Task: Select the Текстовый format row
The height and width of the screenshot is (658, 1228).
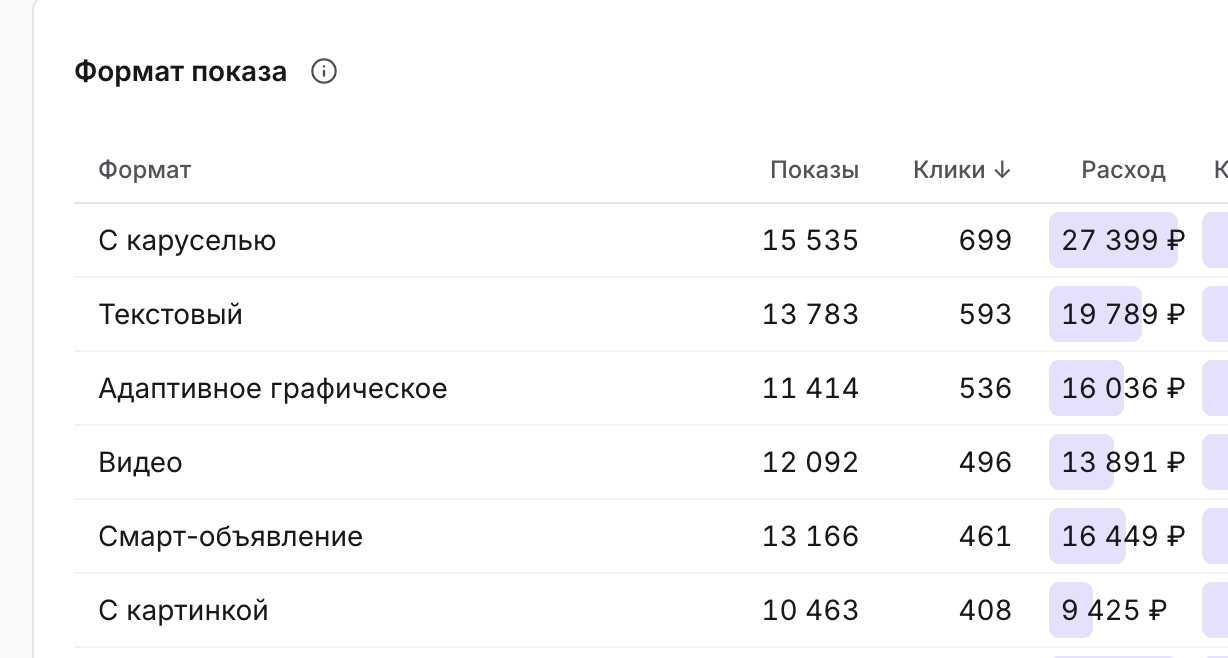Action: 651,314
